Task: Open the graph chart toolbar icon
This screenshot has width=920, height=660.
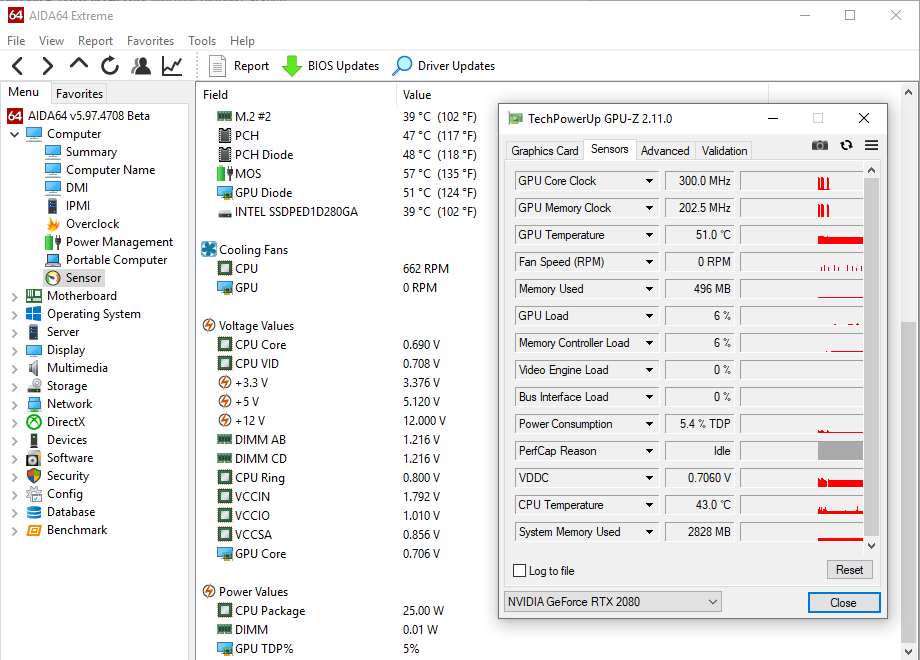Action: coord(172,66)
